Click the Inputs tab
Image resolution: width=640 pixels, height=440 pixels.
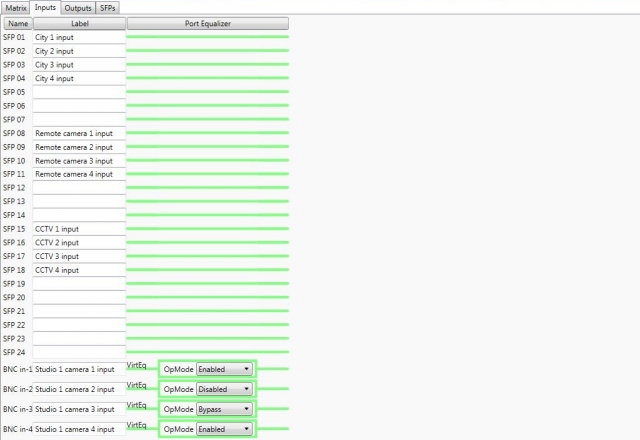pyautogui.click(x=46, y=7)
